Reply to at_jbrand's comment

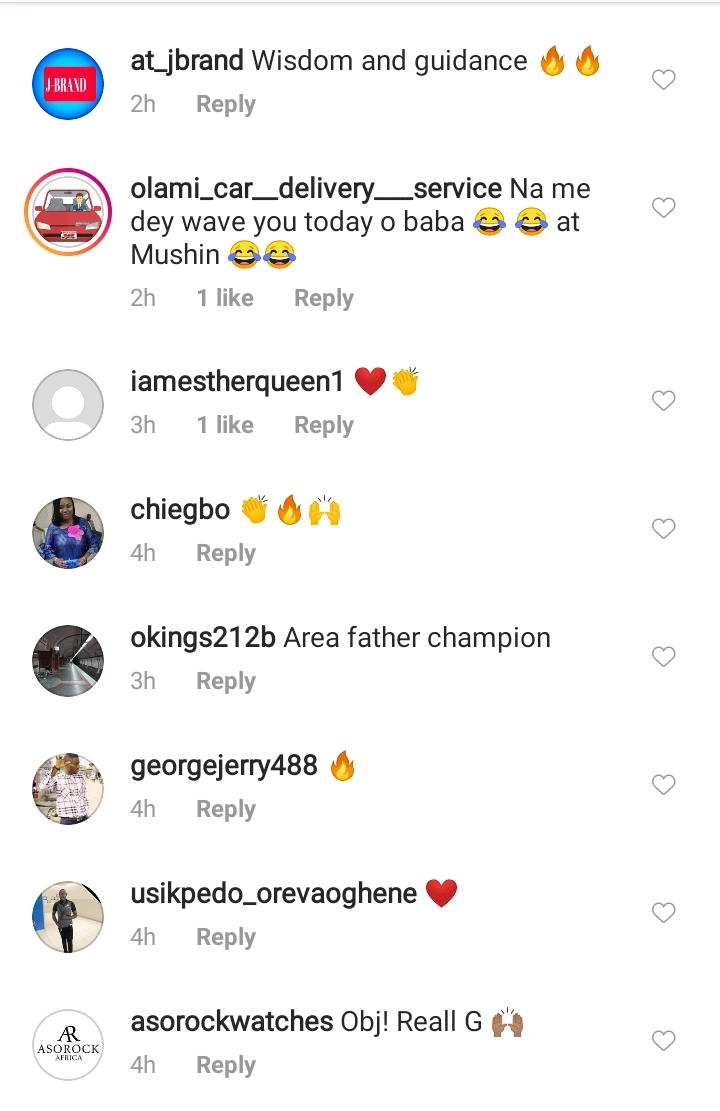(225, 104)
